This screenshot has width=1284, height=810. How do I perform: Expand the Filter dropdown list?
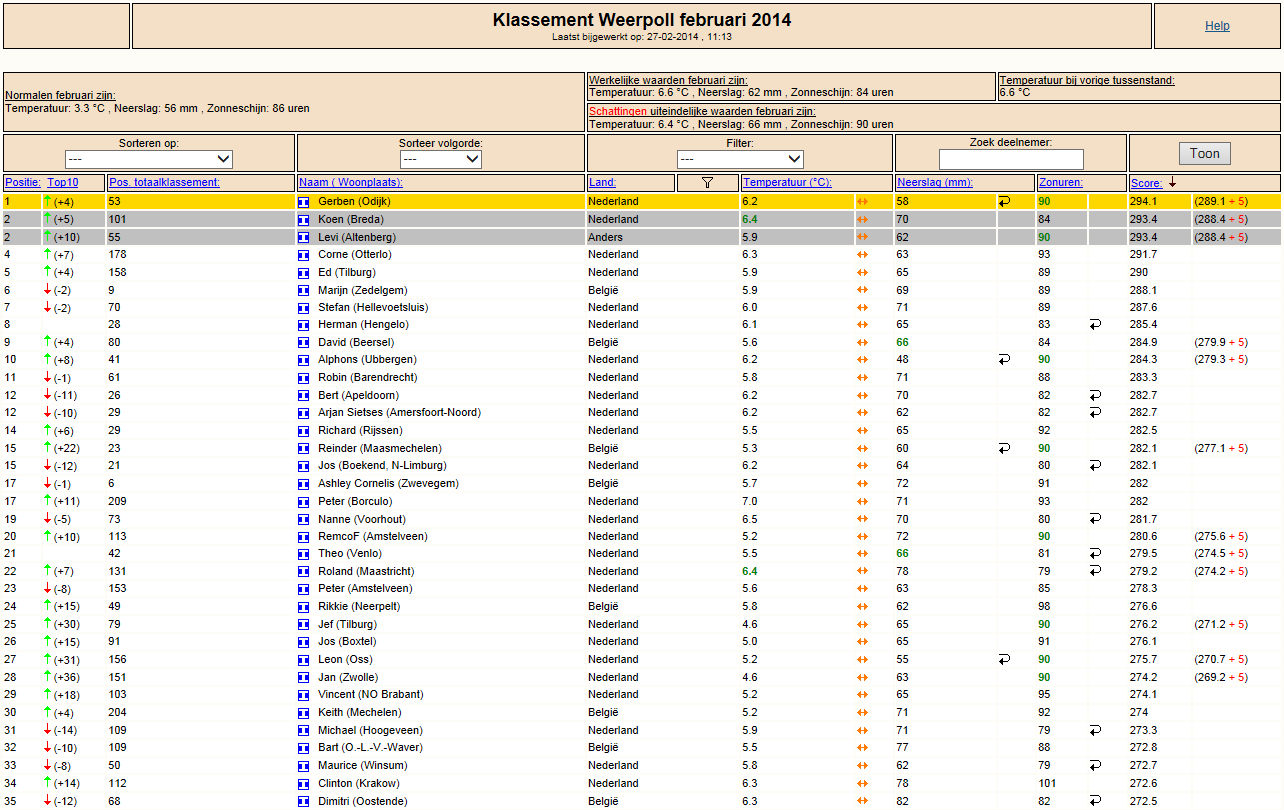click(x=740, y=159)
